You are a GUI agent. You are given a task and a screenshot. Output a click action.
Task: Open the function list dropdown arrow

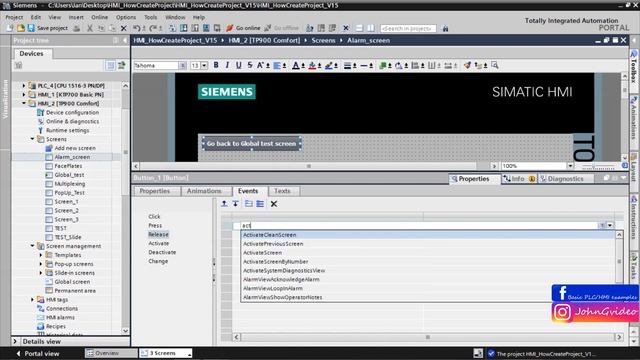(x=610, y=225)
